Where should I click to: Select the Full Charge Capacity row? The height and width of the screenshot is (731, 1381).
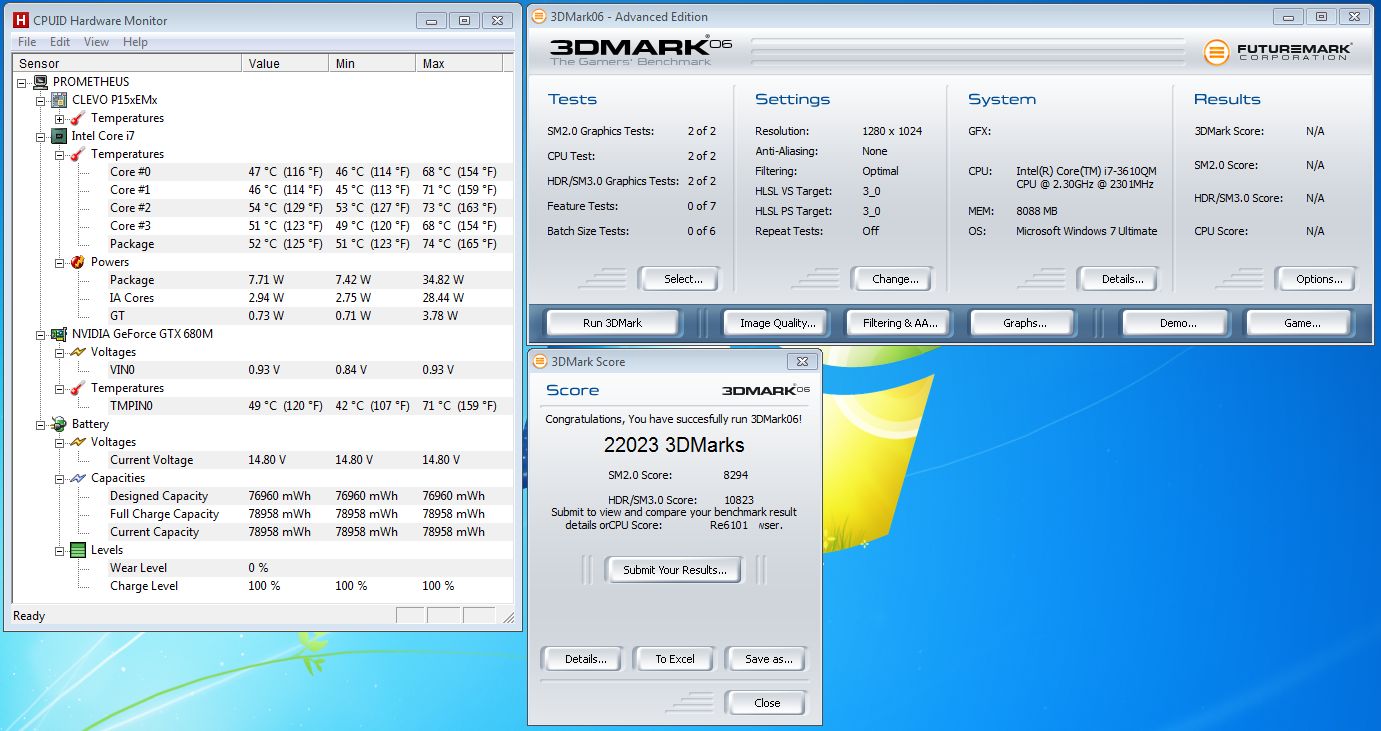pos(262,514)
